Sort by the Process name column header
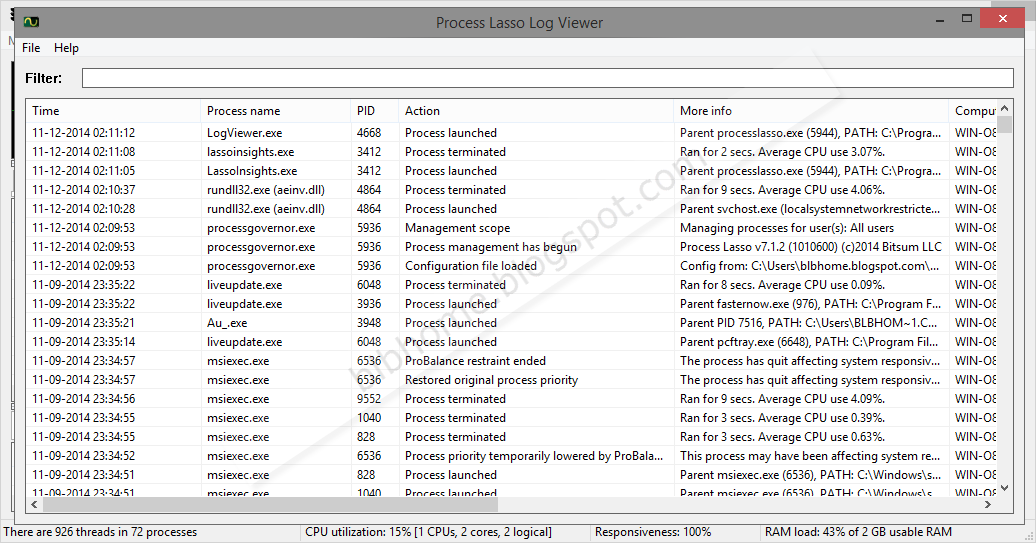1036x543 pixels. [x=275, y=111]
